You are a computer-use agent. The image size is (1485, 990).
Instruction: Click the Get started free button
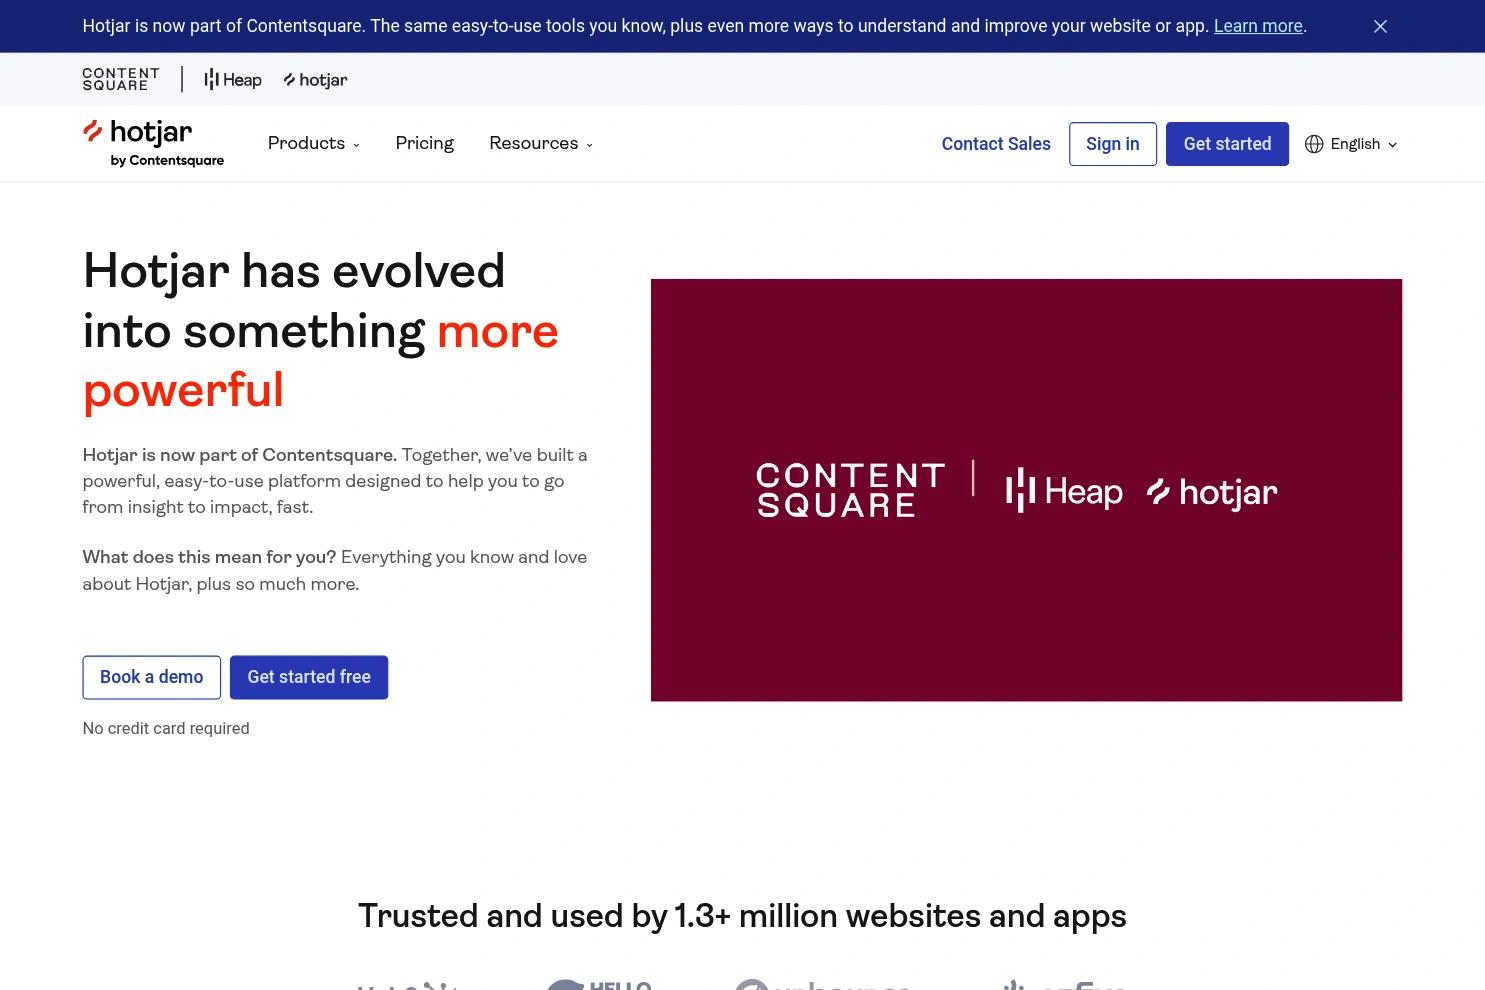point(309,677)
